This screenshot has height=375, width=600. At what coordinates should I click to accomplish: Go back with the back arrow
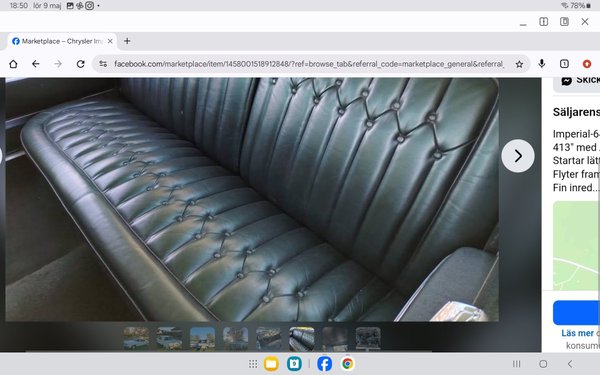coord(36,64)
